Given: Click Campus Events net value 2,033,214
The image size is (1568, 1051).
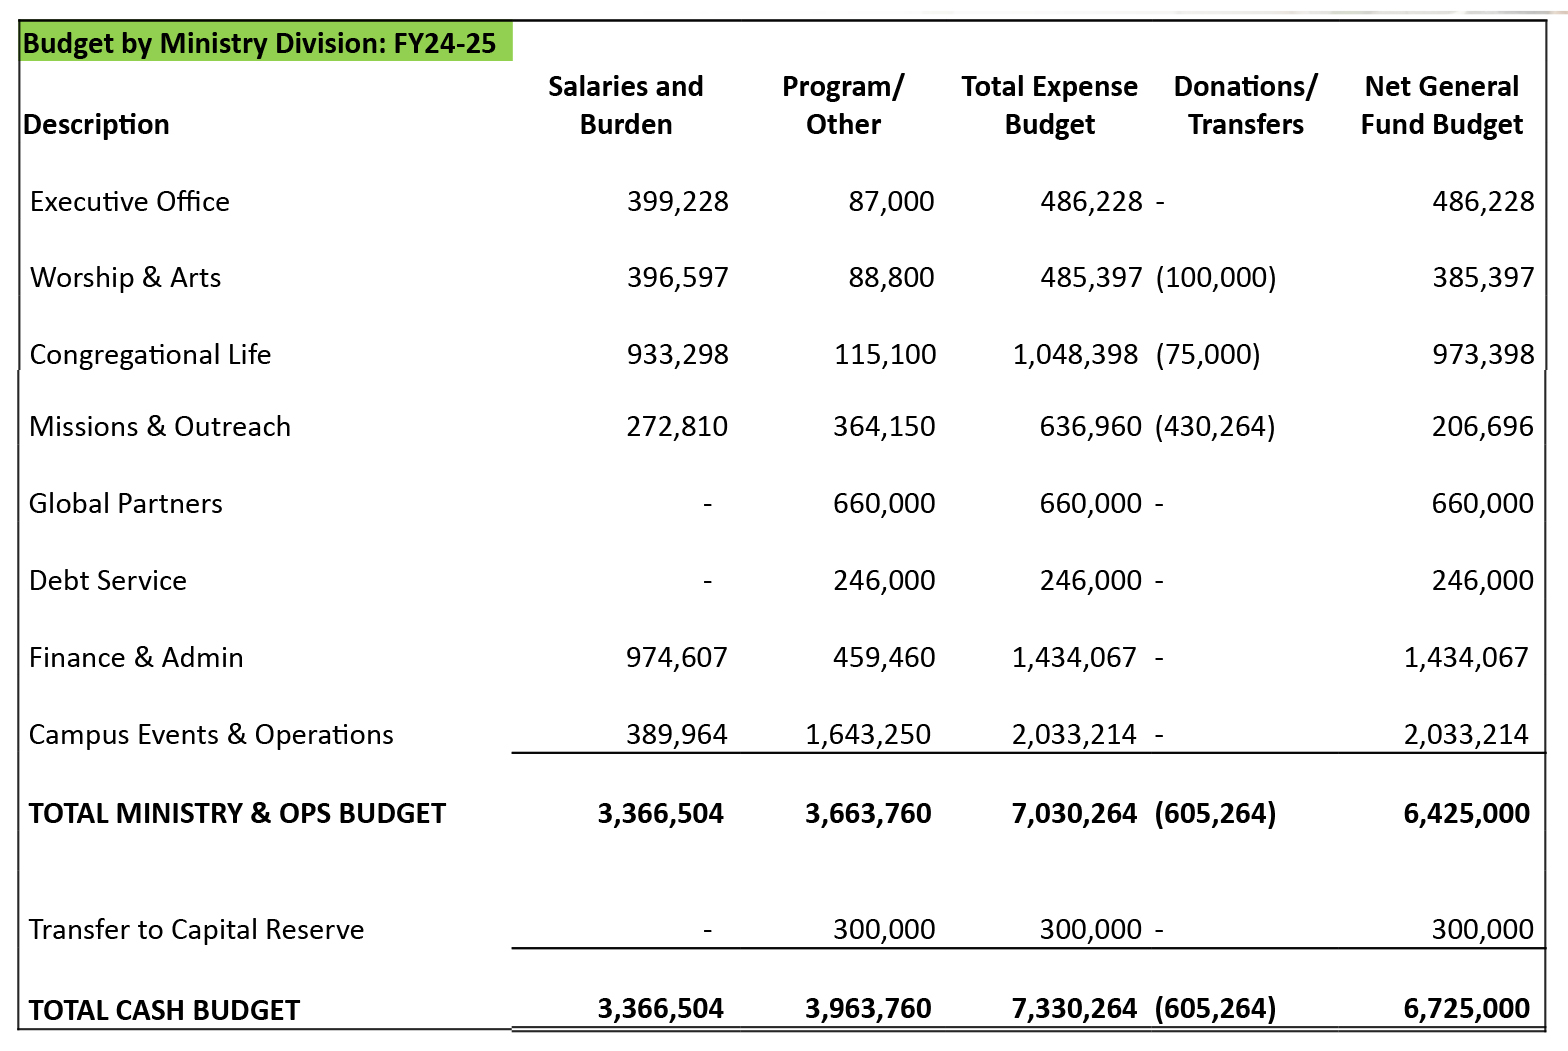Looking at the screenshot, I should (x=1466, y=735).
